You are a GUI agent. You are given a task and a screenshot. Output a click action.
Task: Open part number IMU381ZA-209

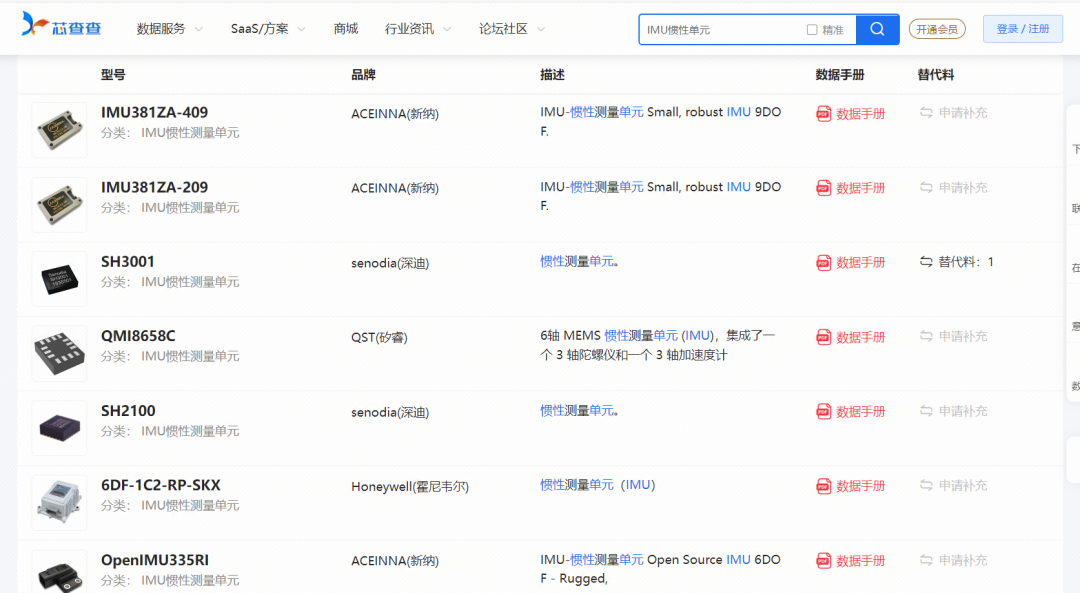(x=154, y=187)
